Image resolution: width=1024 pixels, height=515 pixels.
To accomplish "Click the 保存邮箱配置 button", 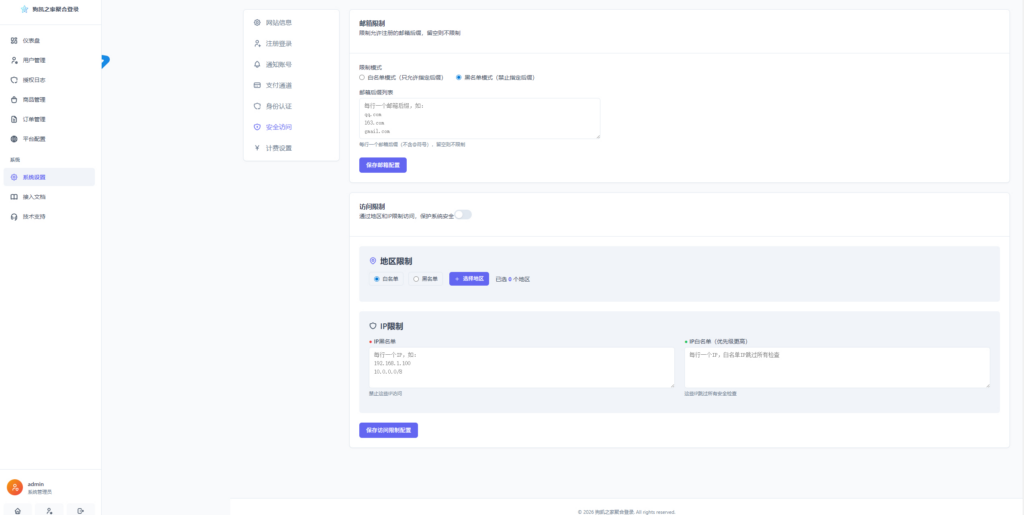I will point(383,164).
